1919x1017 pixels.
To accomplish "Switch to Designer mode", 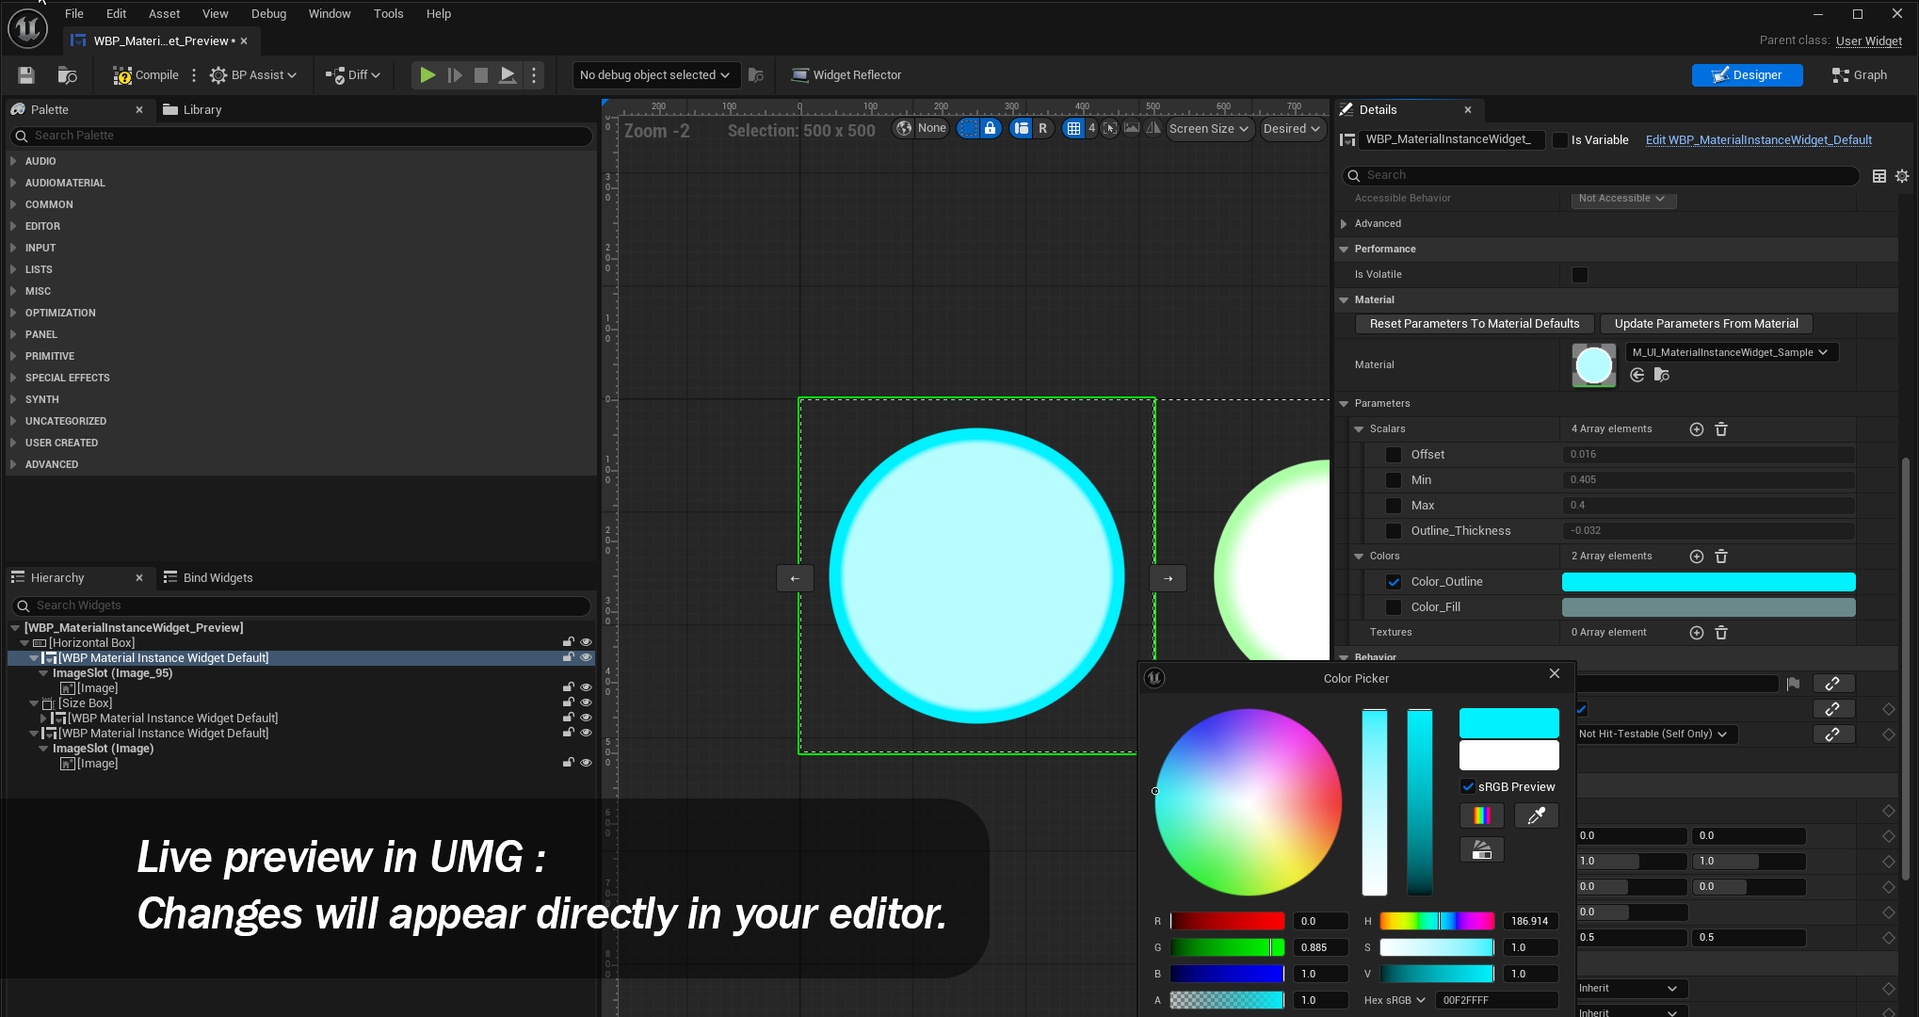I will [x=1747, y=75].
